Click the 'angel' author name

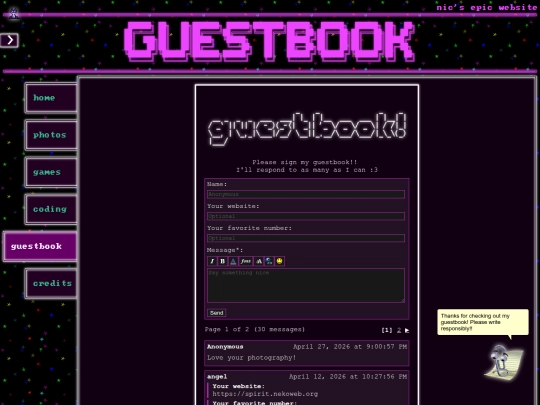coord(217,377)
